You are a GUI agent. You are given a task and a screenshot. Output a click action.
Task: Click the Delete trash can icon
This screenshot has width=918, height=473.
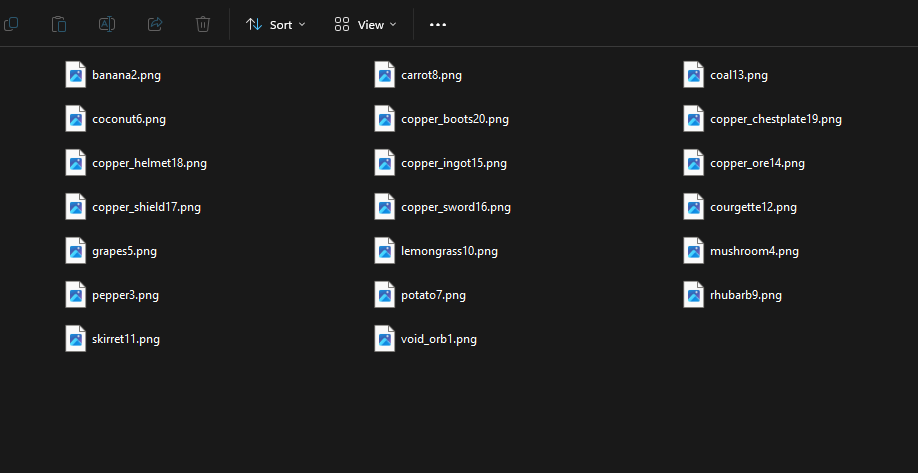click(x=203, y=24)
